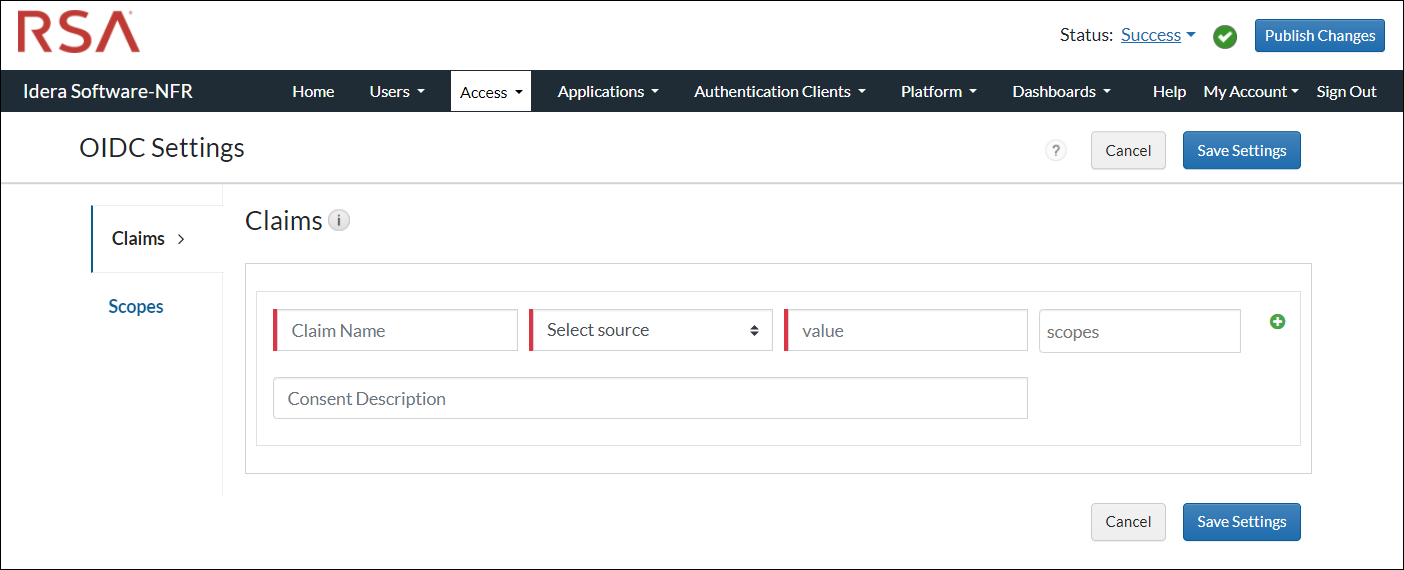
Task: Expand the Applications menu
Action: pos(608,91)
